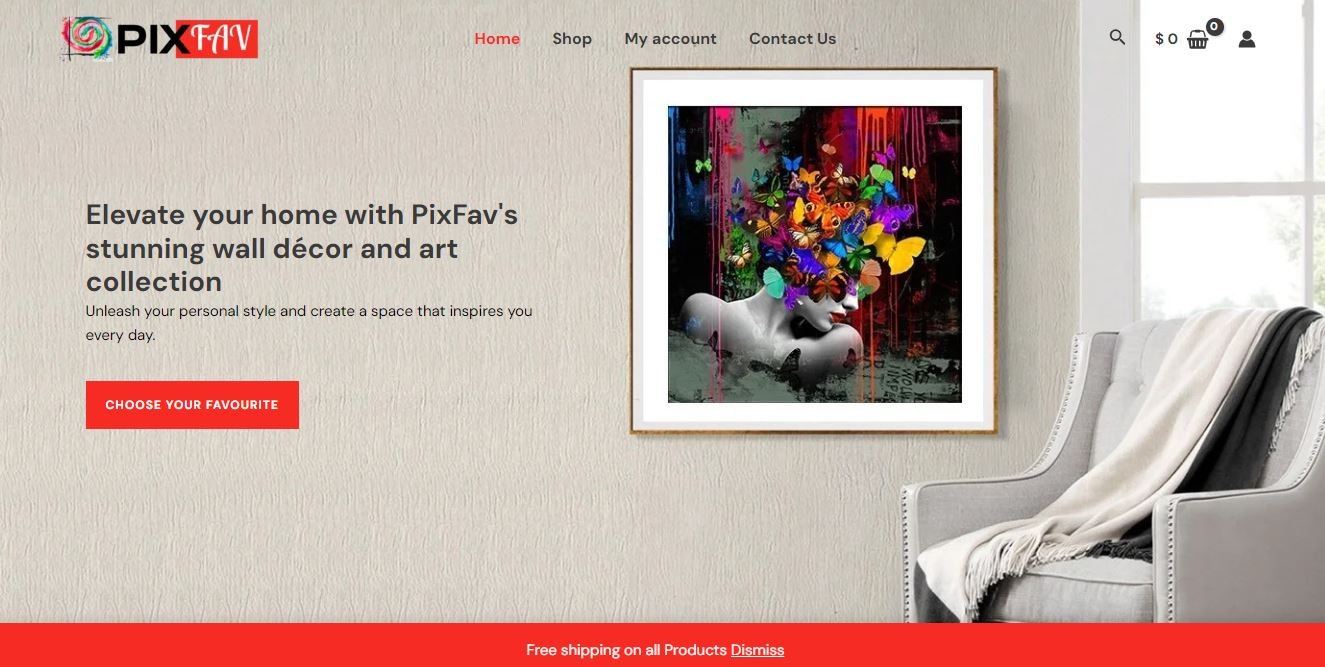Screen dimensions: 1325x667
Task: Open the search magnifier icon
Action: 1117,37
